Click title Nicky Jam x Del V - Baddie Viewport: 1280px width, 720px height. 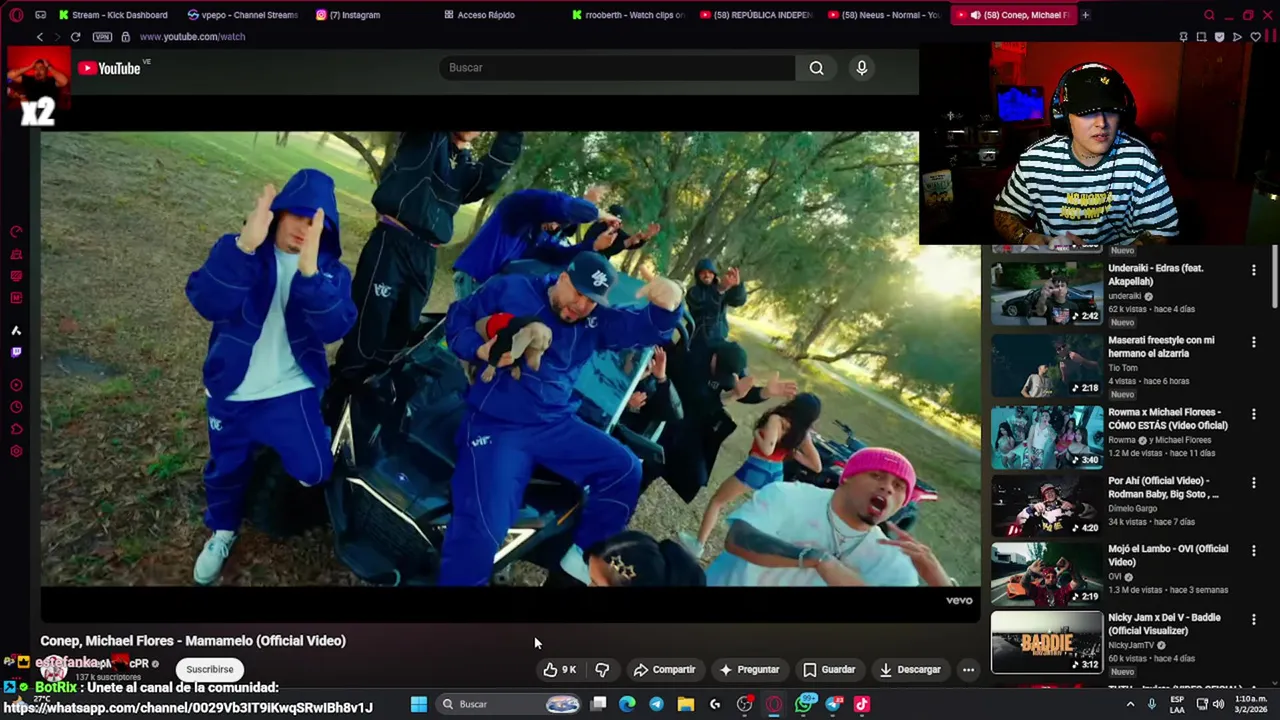click(x=1164, y=624)
